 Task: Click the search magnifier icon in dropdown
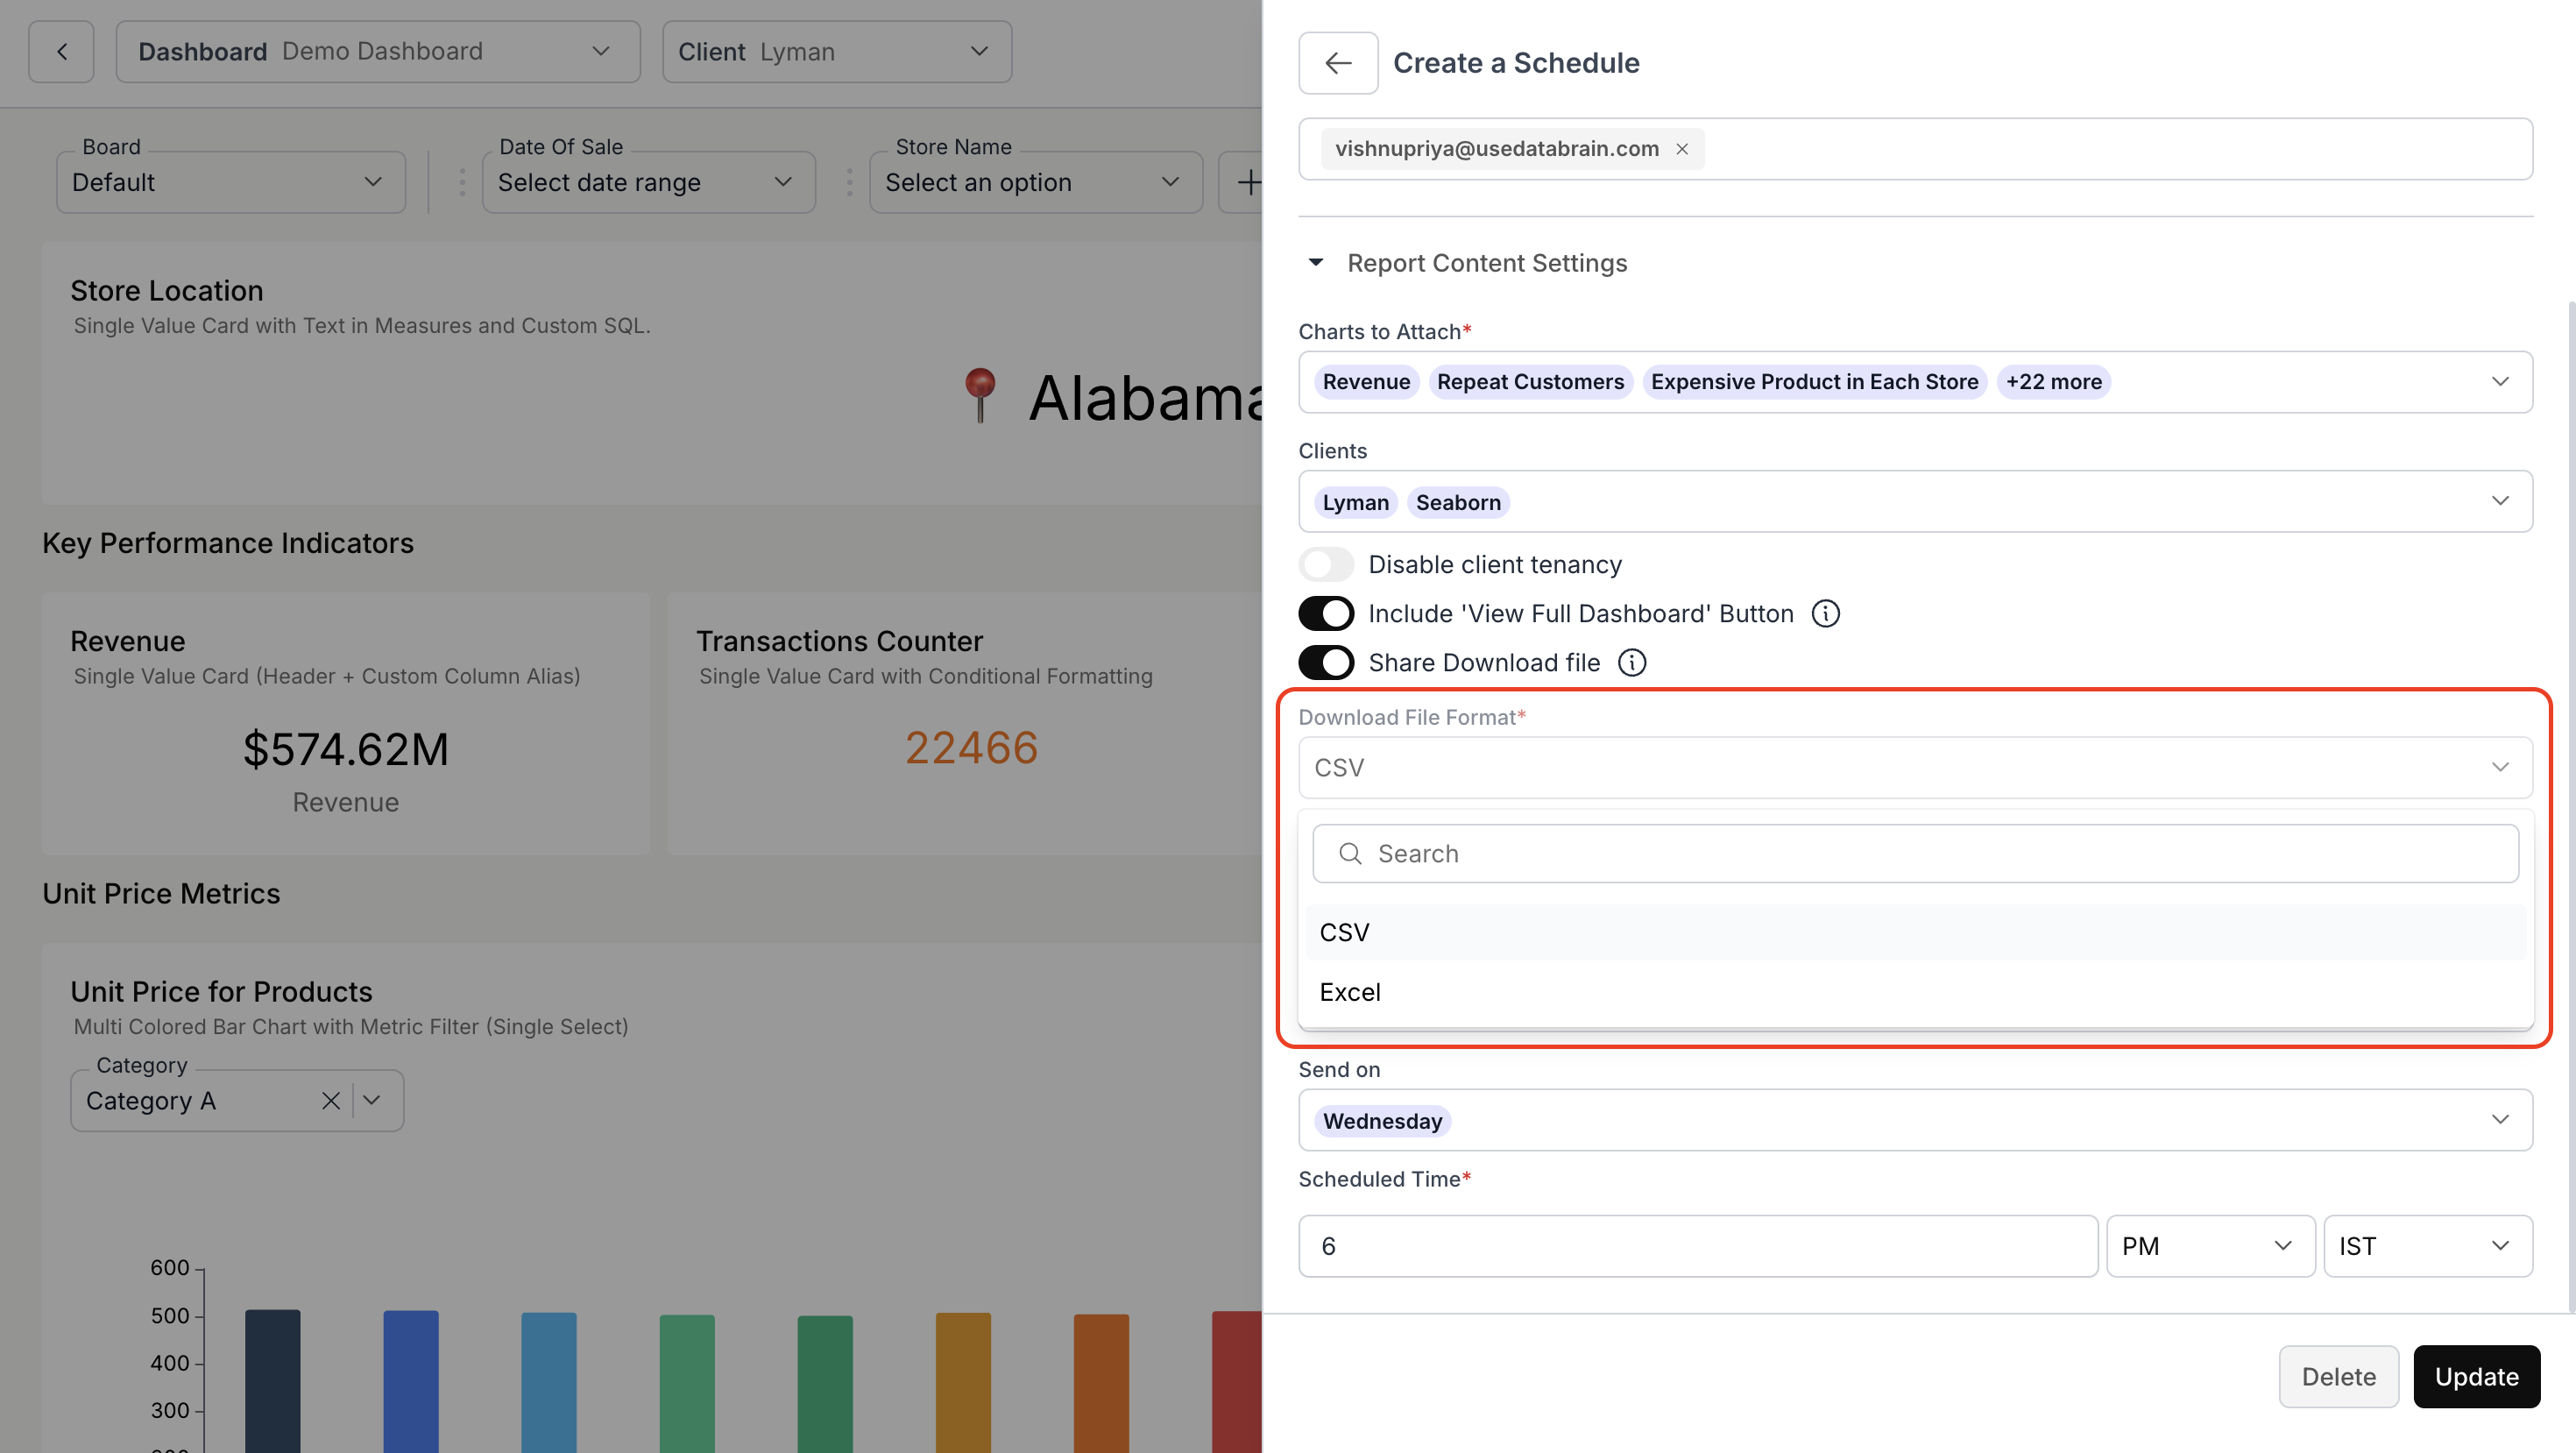pos(1350,853)
